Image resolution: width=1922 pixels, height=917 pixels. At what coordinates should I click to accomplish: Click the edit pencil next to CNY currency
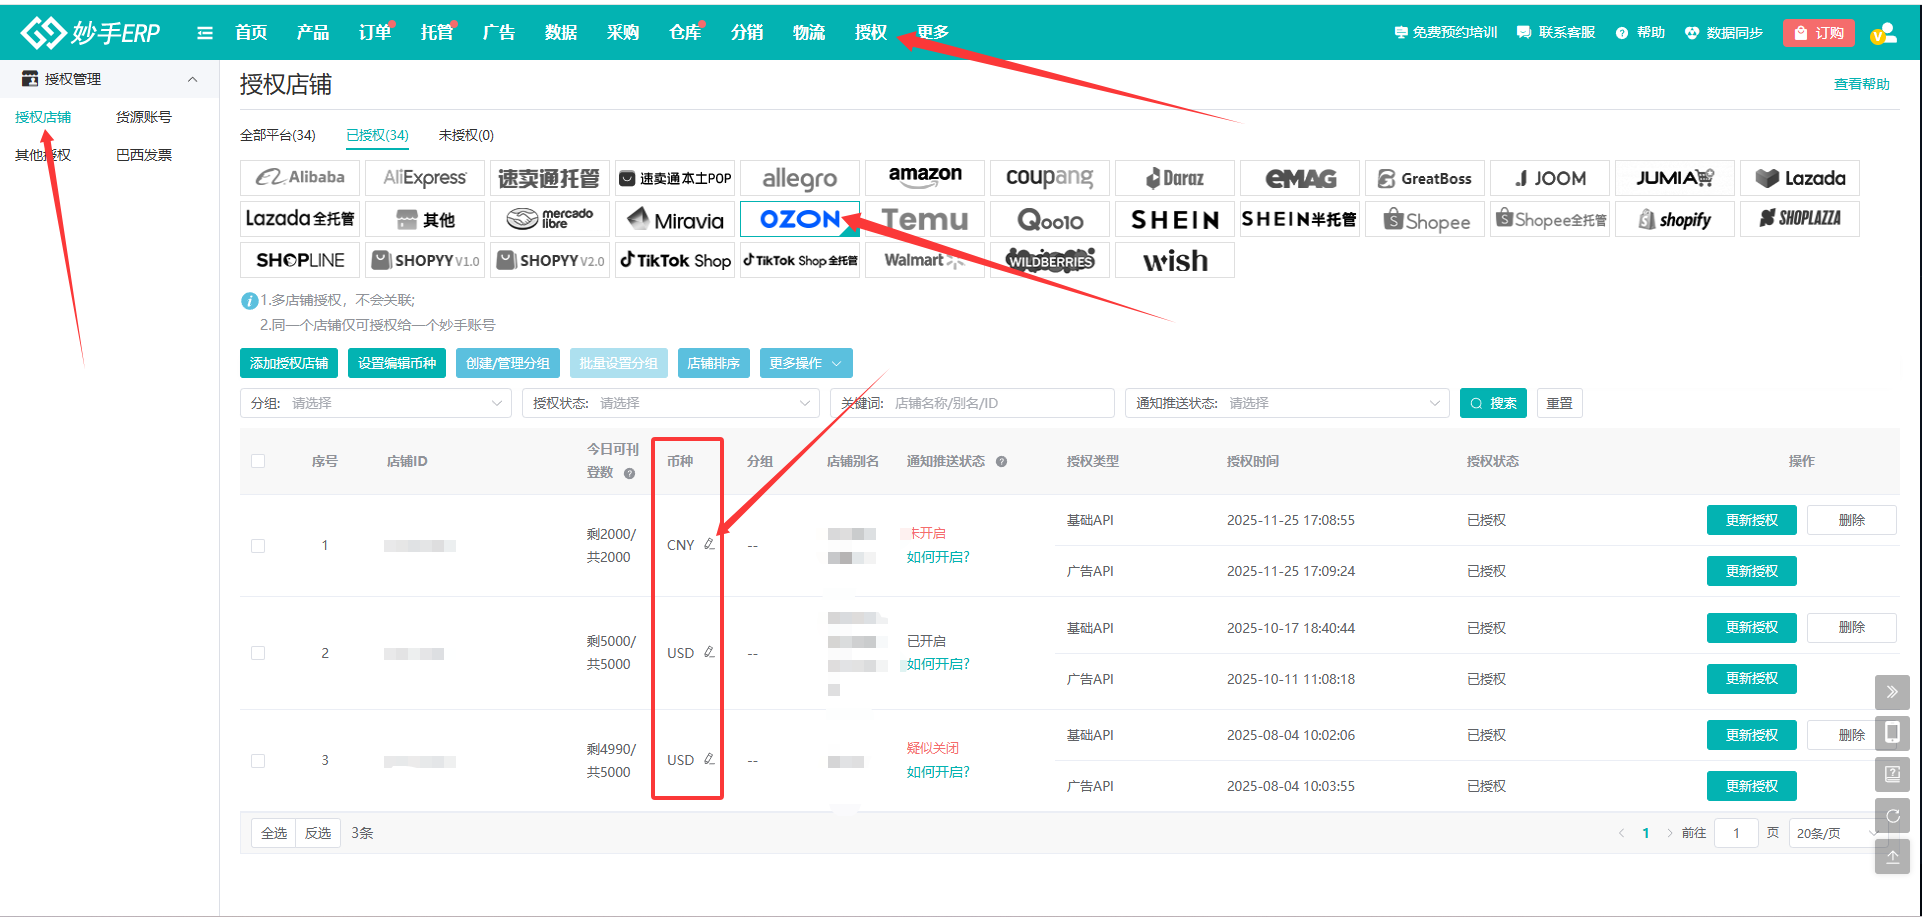(709, 544)
